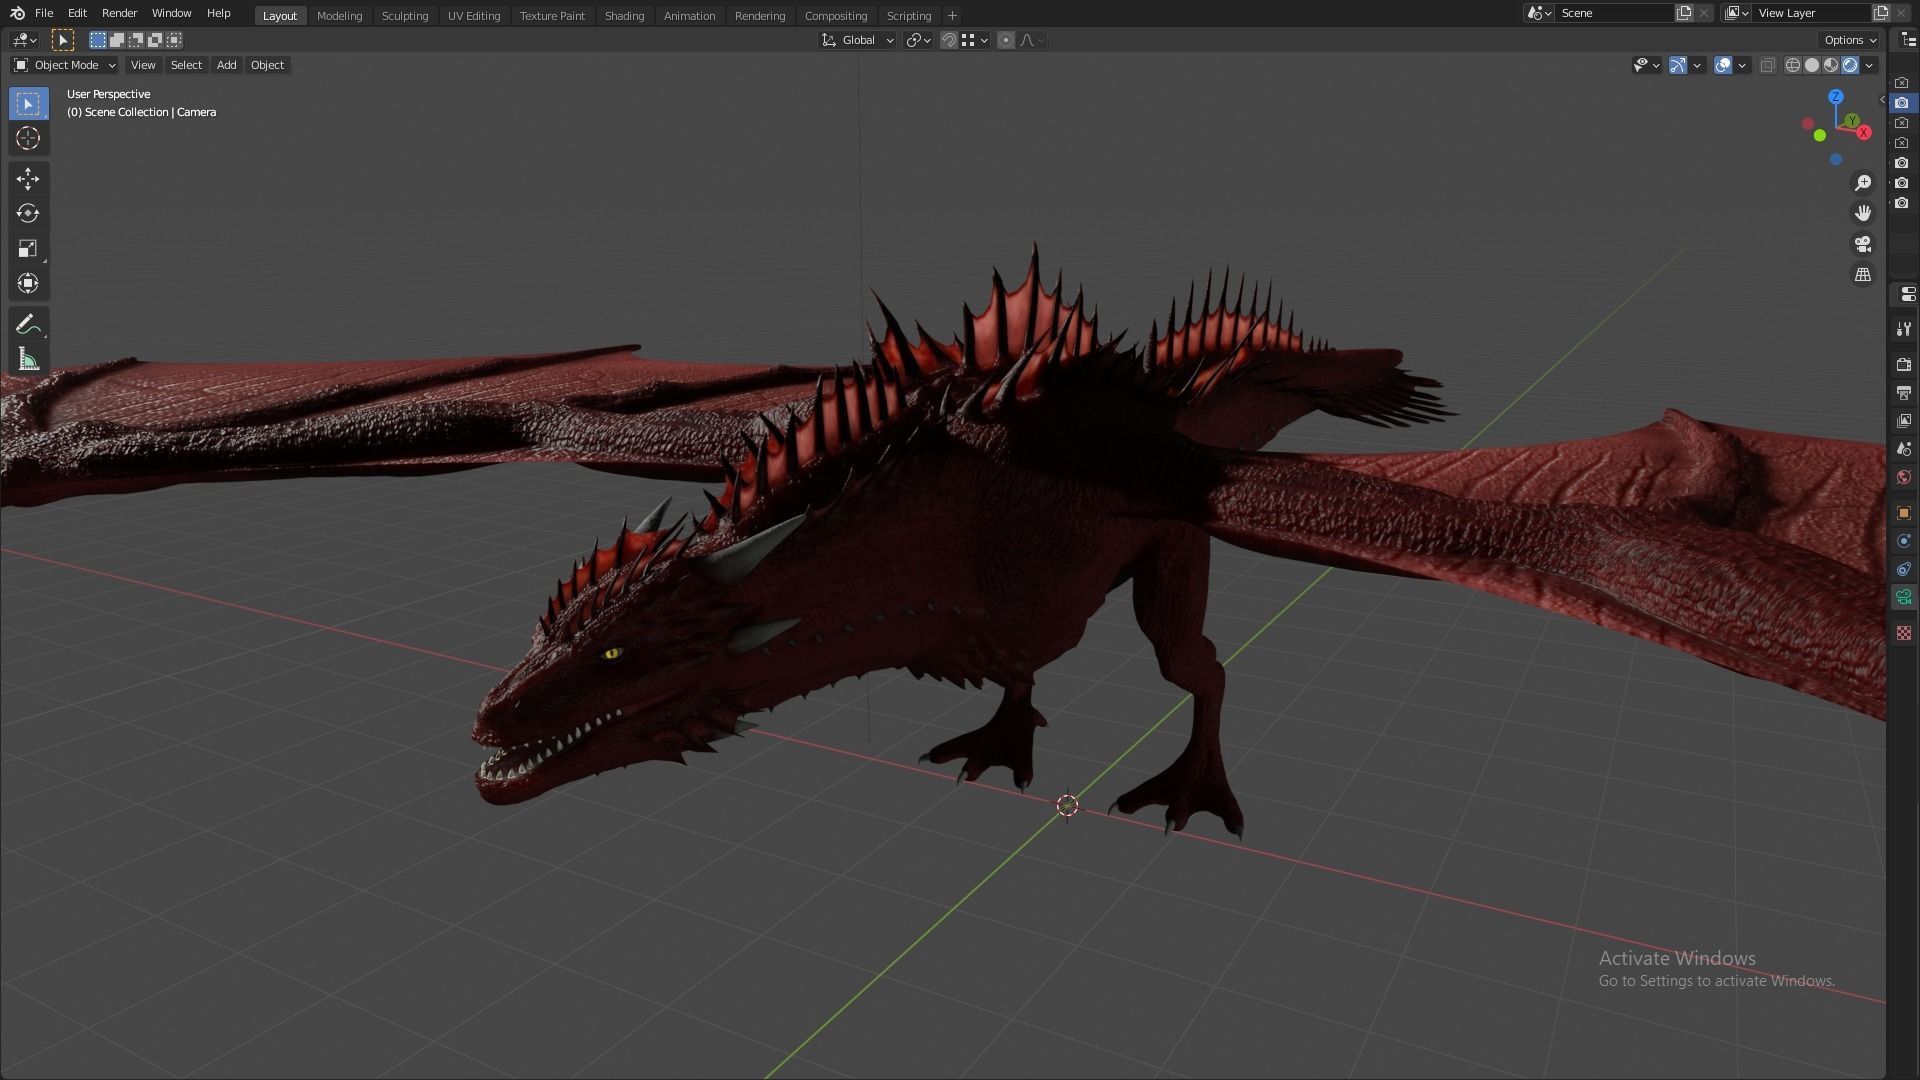Click the Scene name field
The image size is (1920, 1080).
pyautogui.click(x=1615, y=13)
